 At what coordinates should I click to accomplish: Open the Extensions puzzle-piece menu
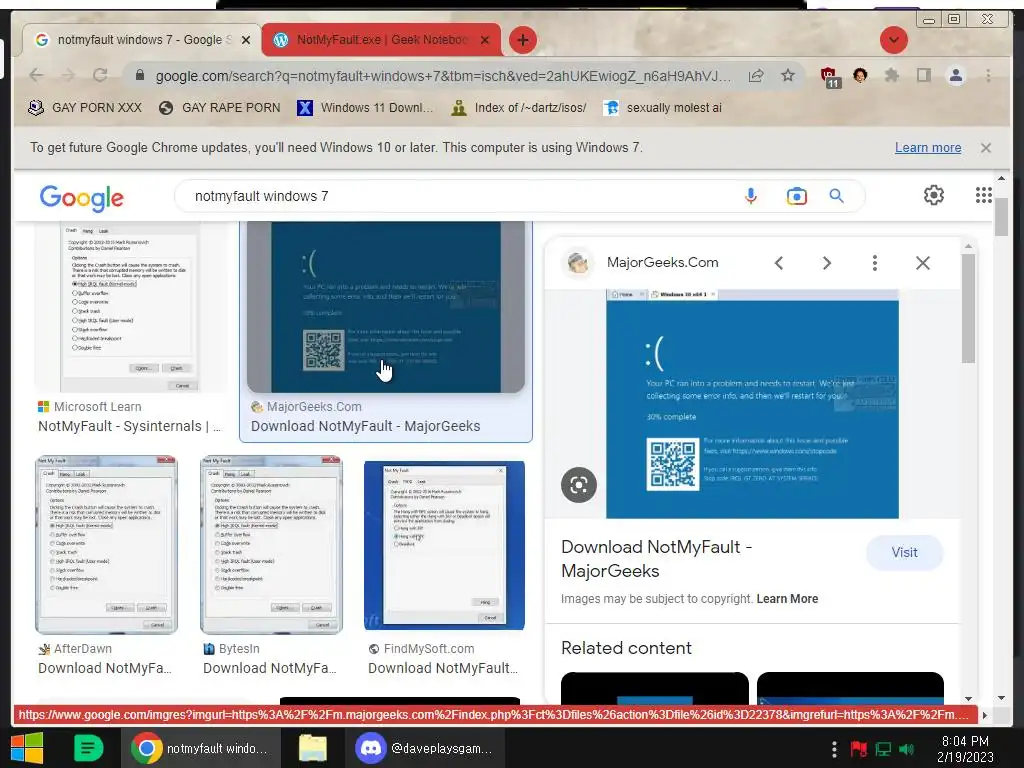point(891,76)
